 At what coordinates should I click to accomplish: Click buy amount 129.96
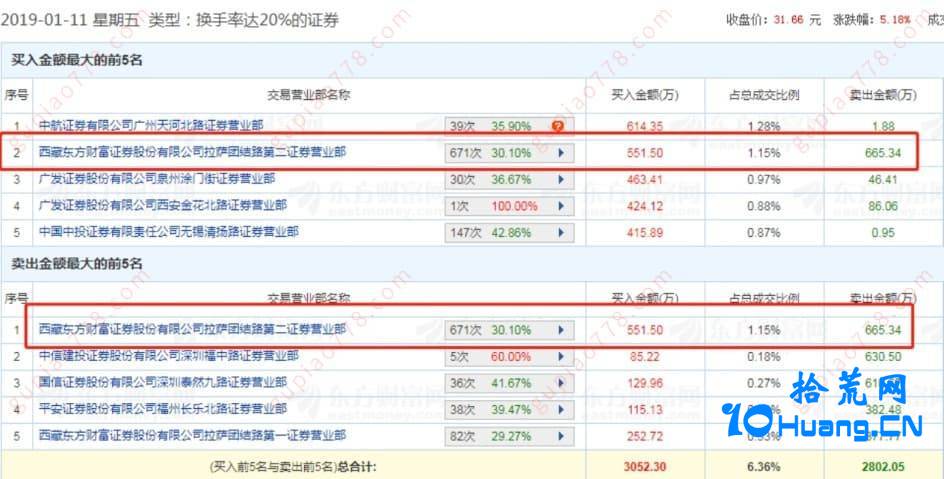click(645, 383)
